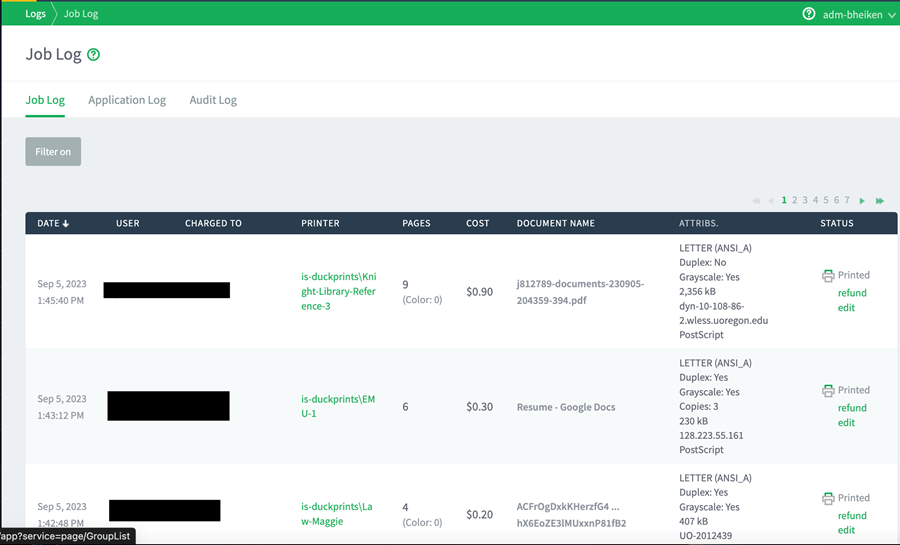Click the printer icon in the $0.90 row
The image size is (900, 545).
(x=828, y=276)
